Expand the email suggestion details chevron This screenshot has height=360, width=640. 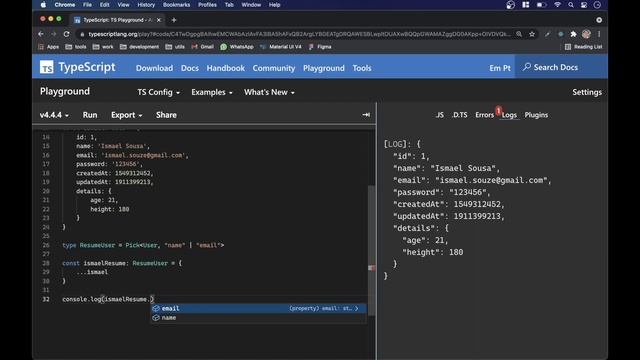tap(357, 309)
